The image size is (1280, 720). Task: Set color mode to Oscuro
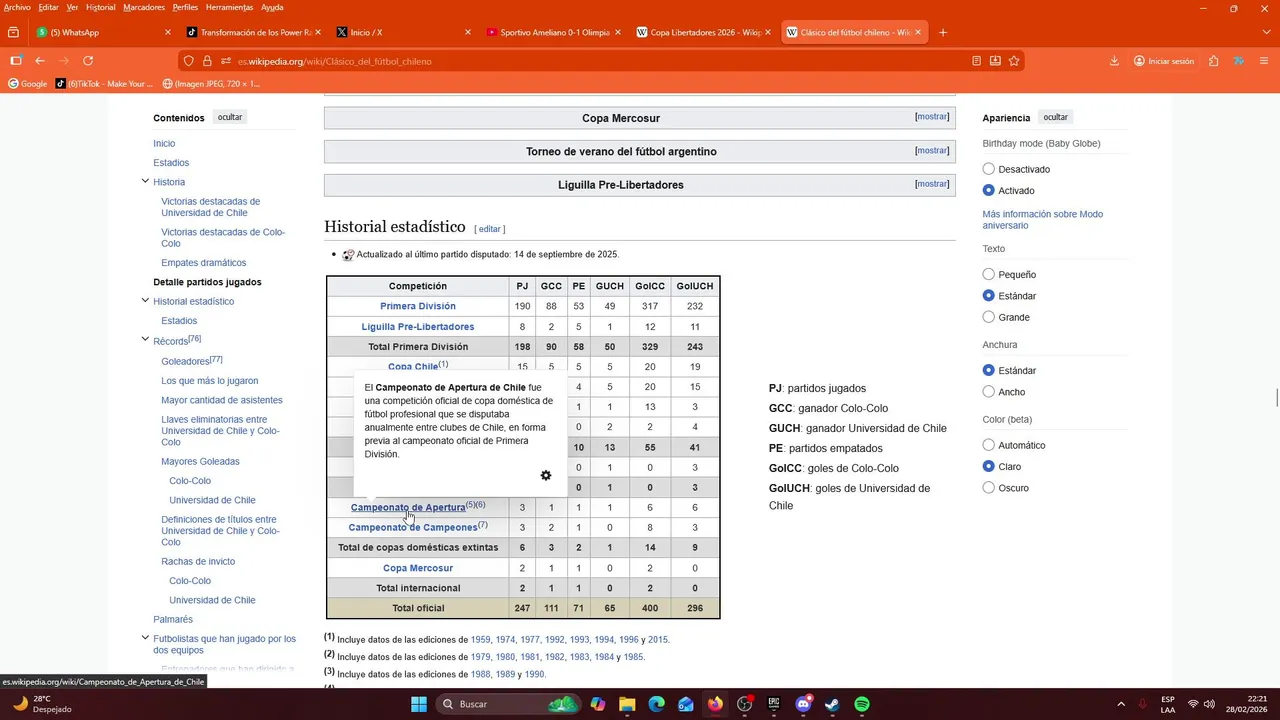989,488
